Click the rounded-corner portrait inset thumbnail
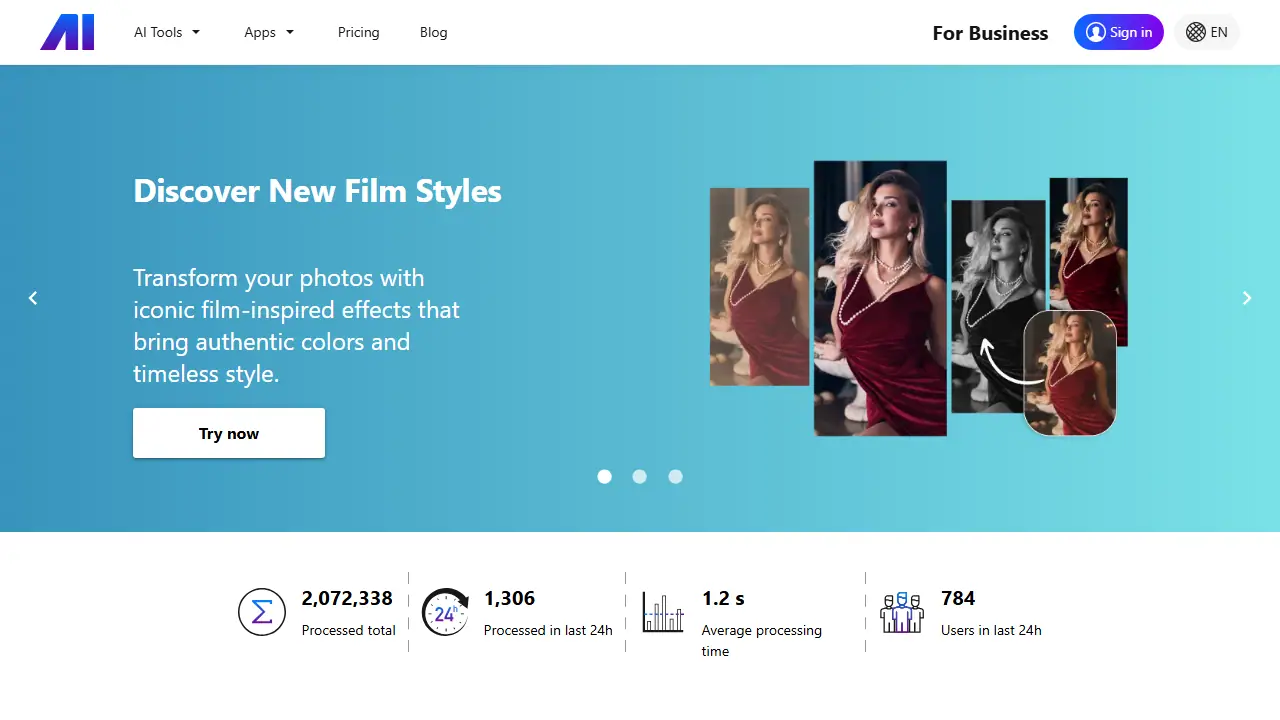Viewport: 1280px width, 720px height. 1070,373
